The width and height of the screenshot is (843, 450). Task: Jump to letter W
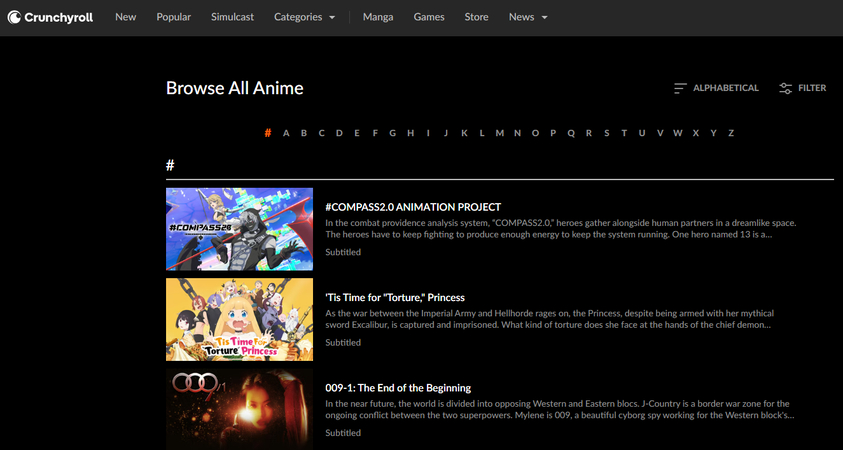click(677, 133)
